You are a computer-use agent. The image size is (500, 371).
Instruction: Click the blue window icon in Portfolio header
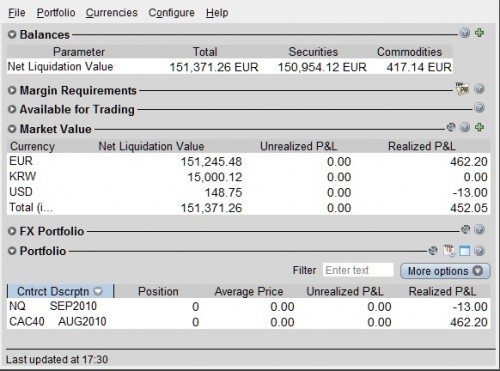[464, 251]
